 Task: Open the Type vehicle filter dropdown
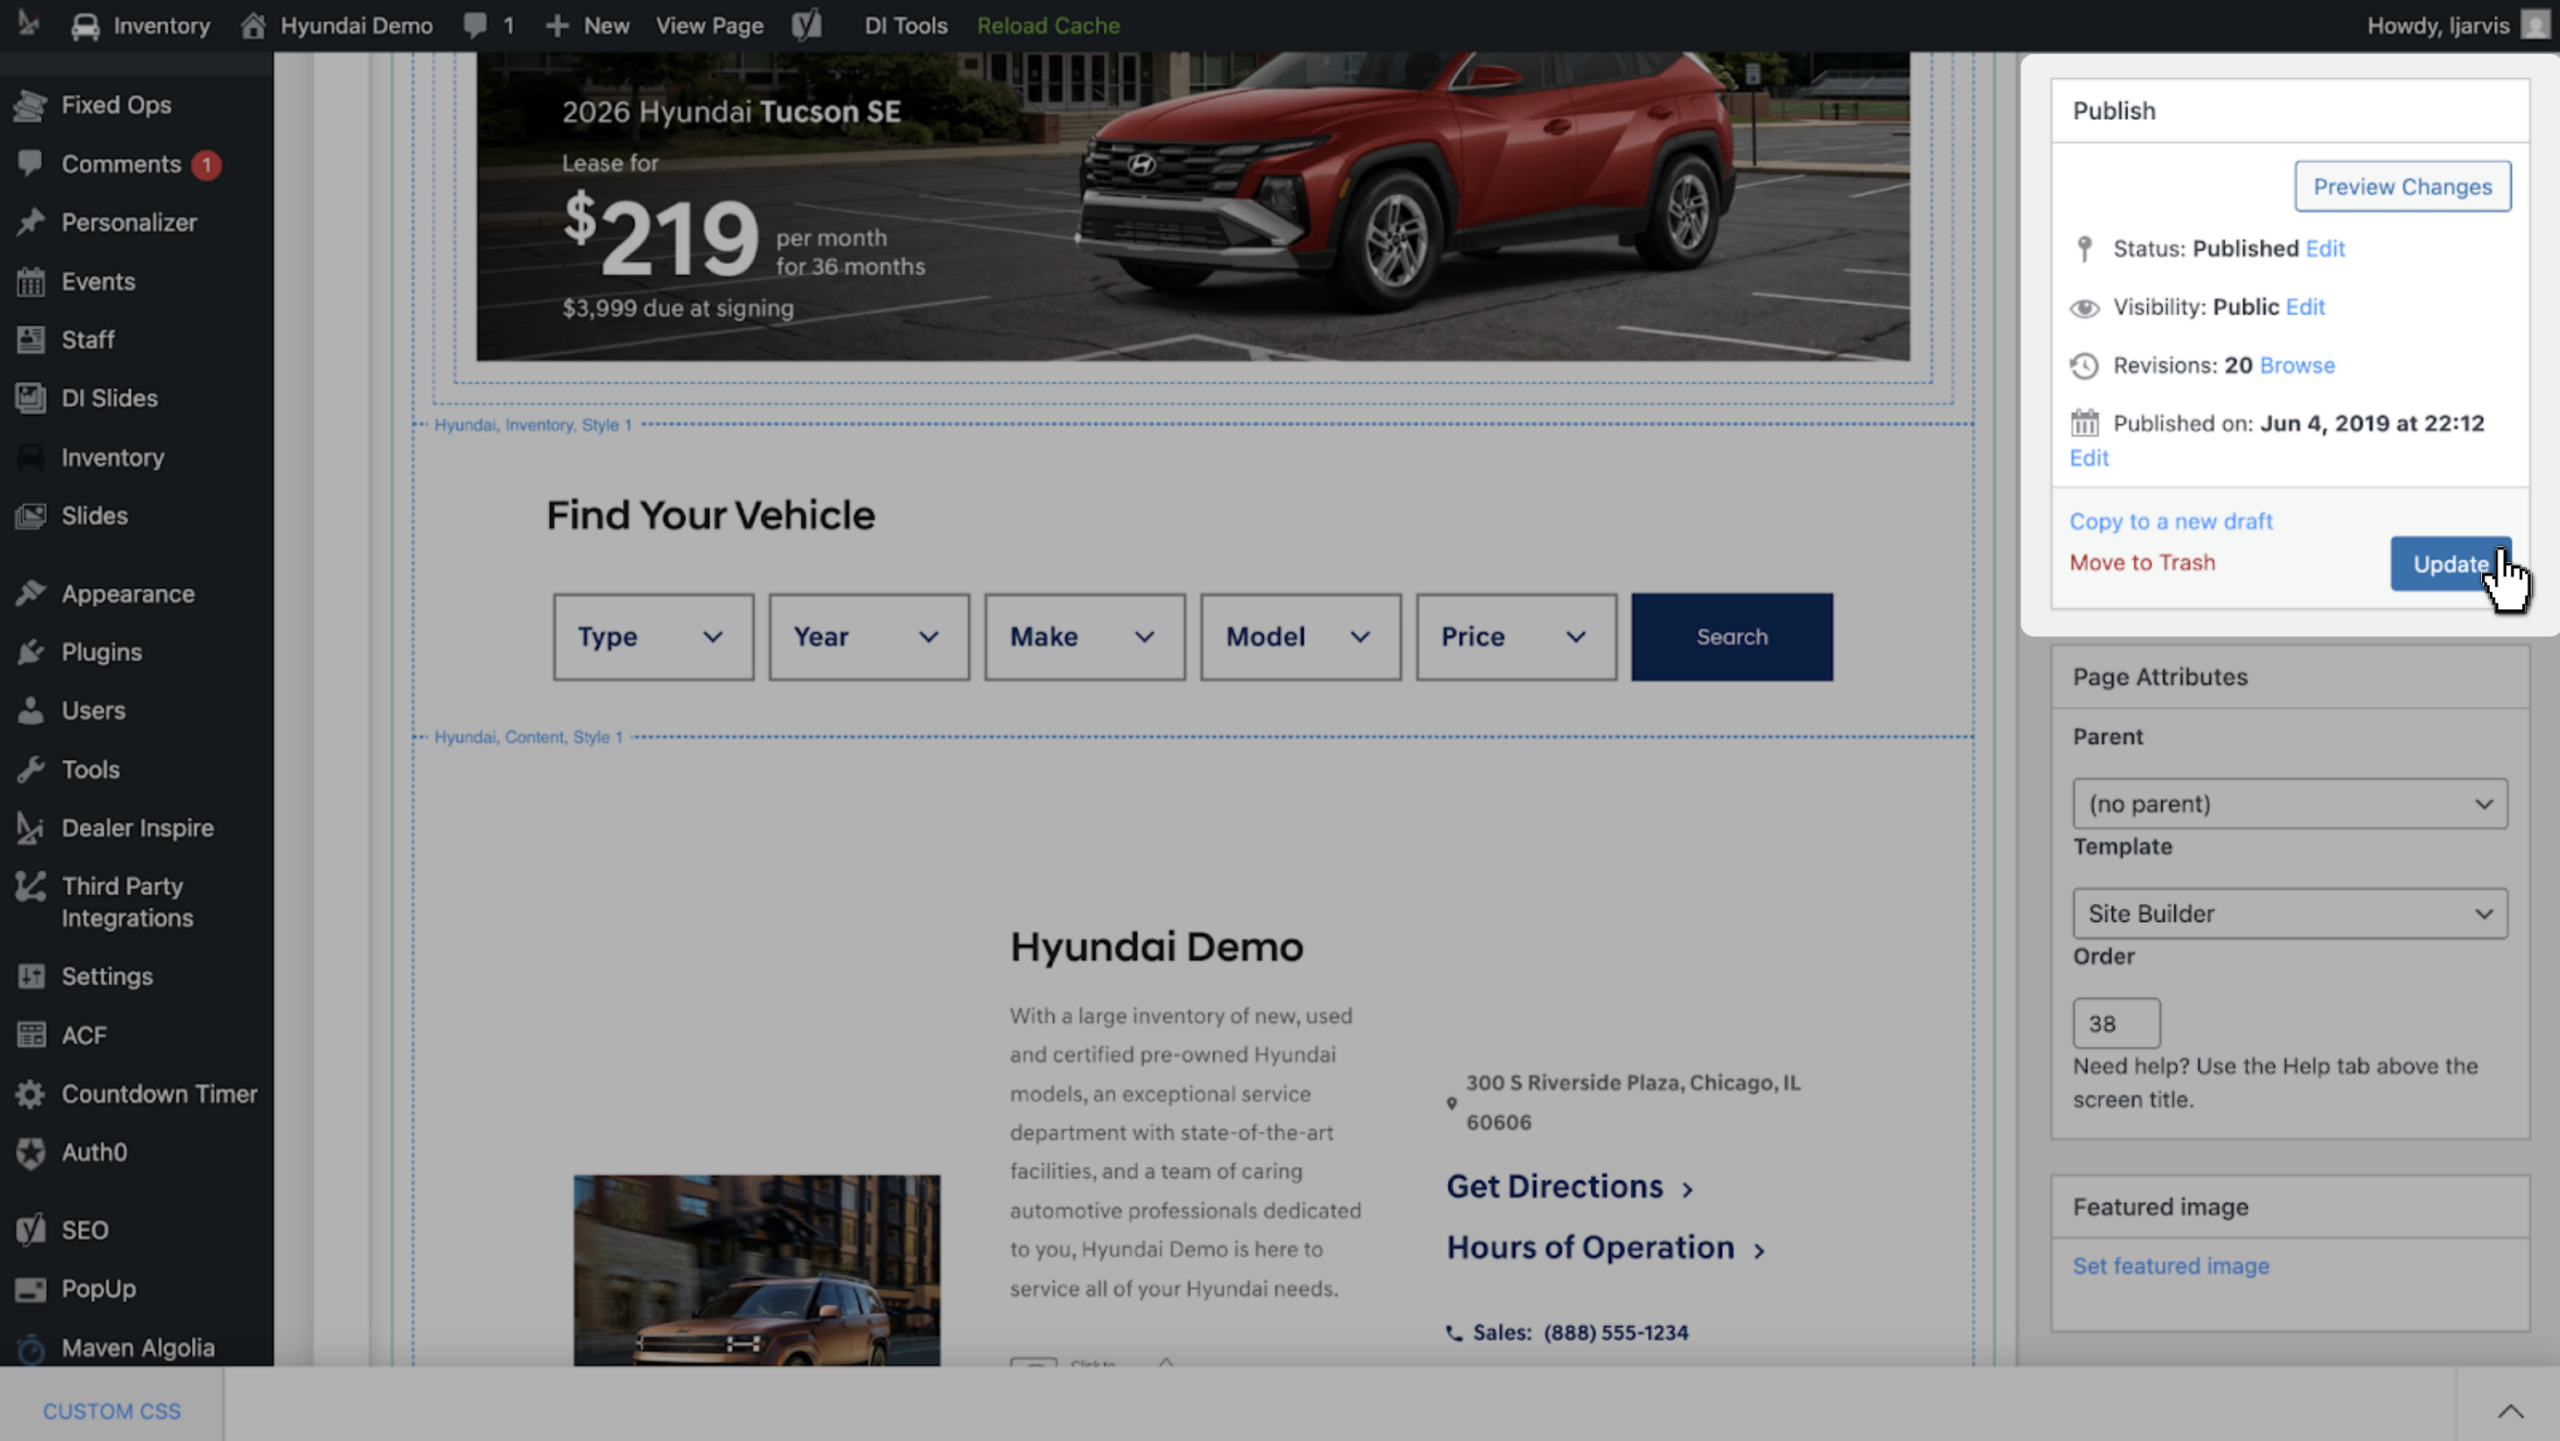(x=653, y=637)
